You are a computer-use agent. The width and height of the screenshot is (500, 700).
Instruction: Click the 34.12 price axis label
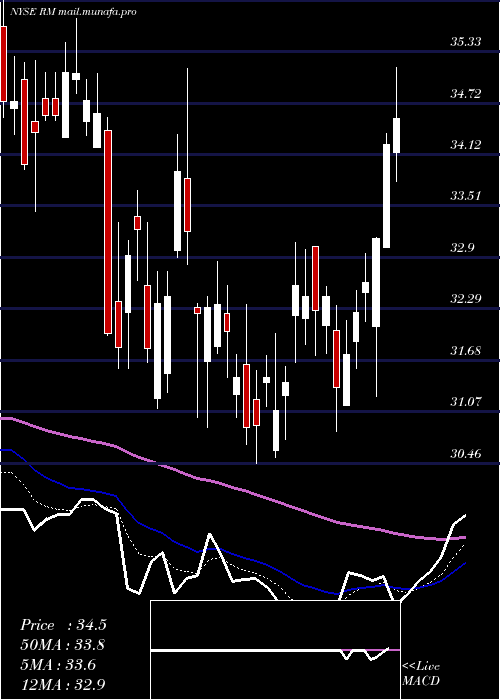[x=466, y=145]
